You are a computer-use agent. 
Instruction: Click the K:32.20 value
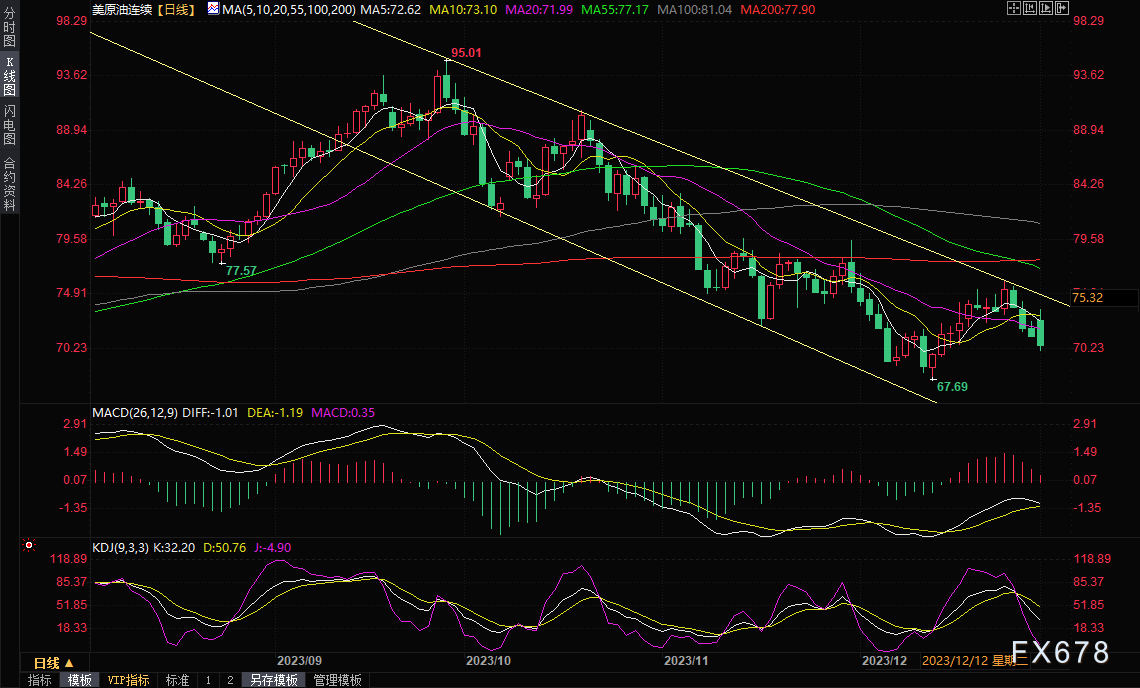coord(174,548)
